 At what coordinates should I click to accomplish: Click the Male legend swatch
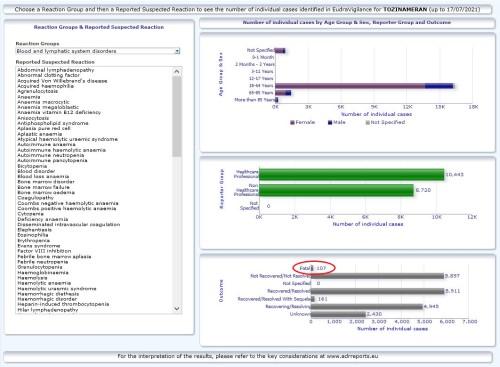(330, 123)
